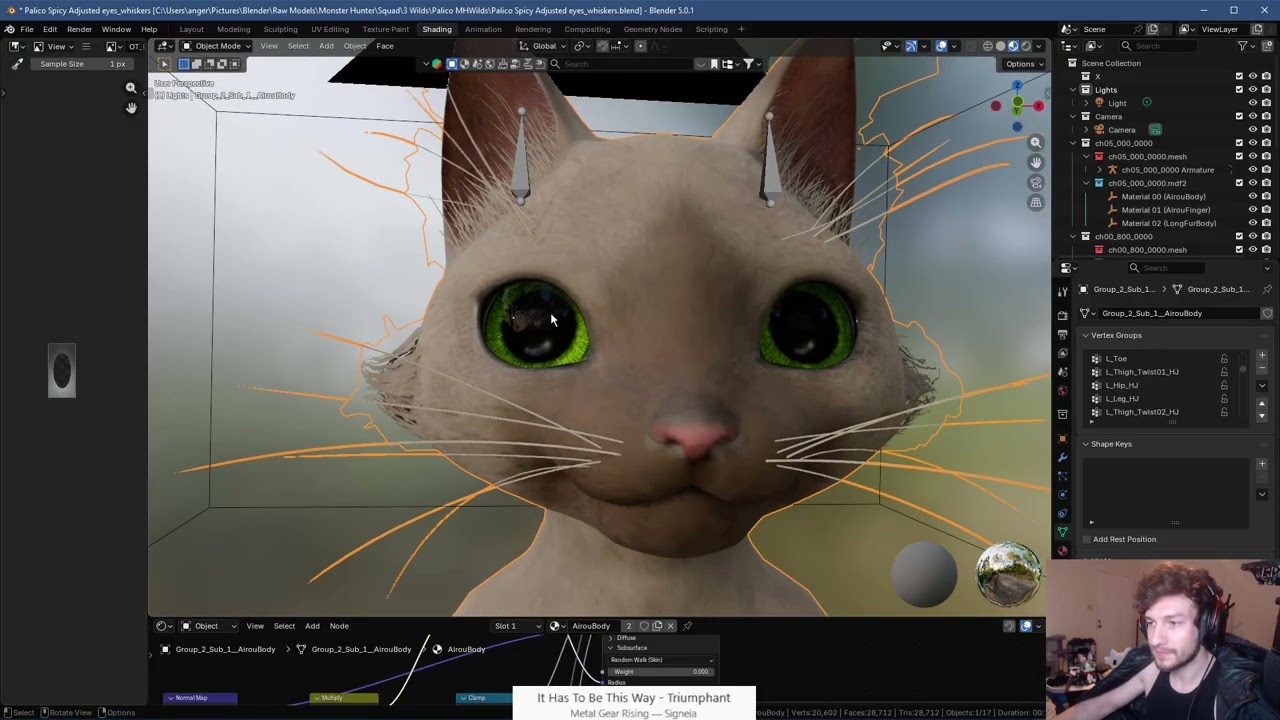Uncheck the Lights collection checkbox
This screenshot has height=720, width=1280.
click(x=1239, y=90)
